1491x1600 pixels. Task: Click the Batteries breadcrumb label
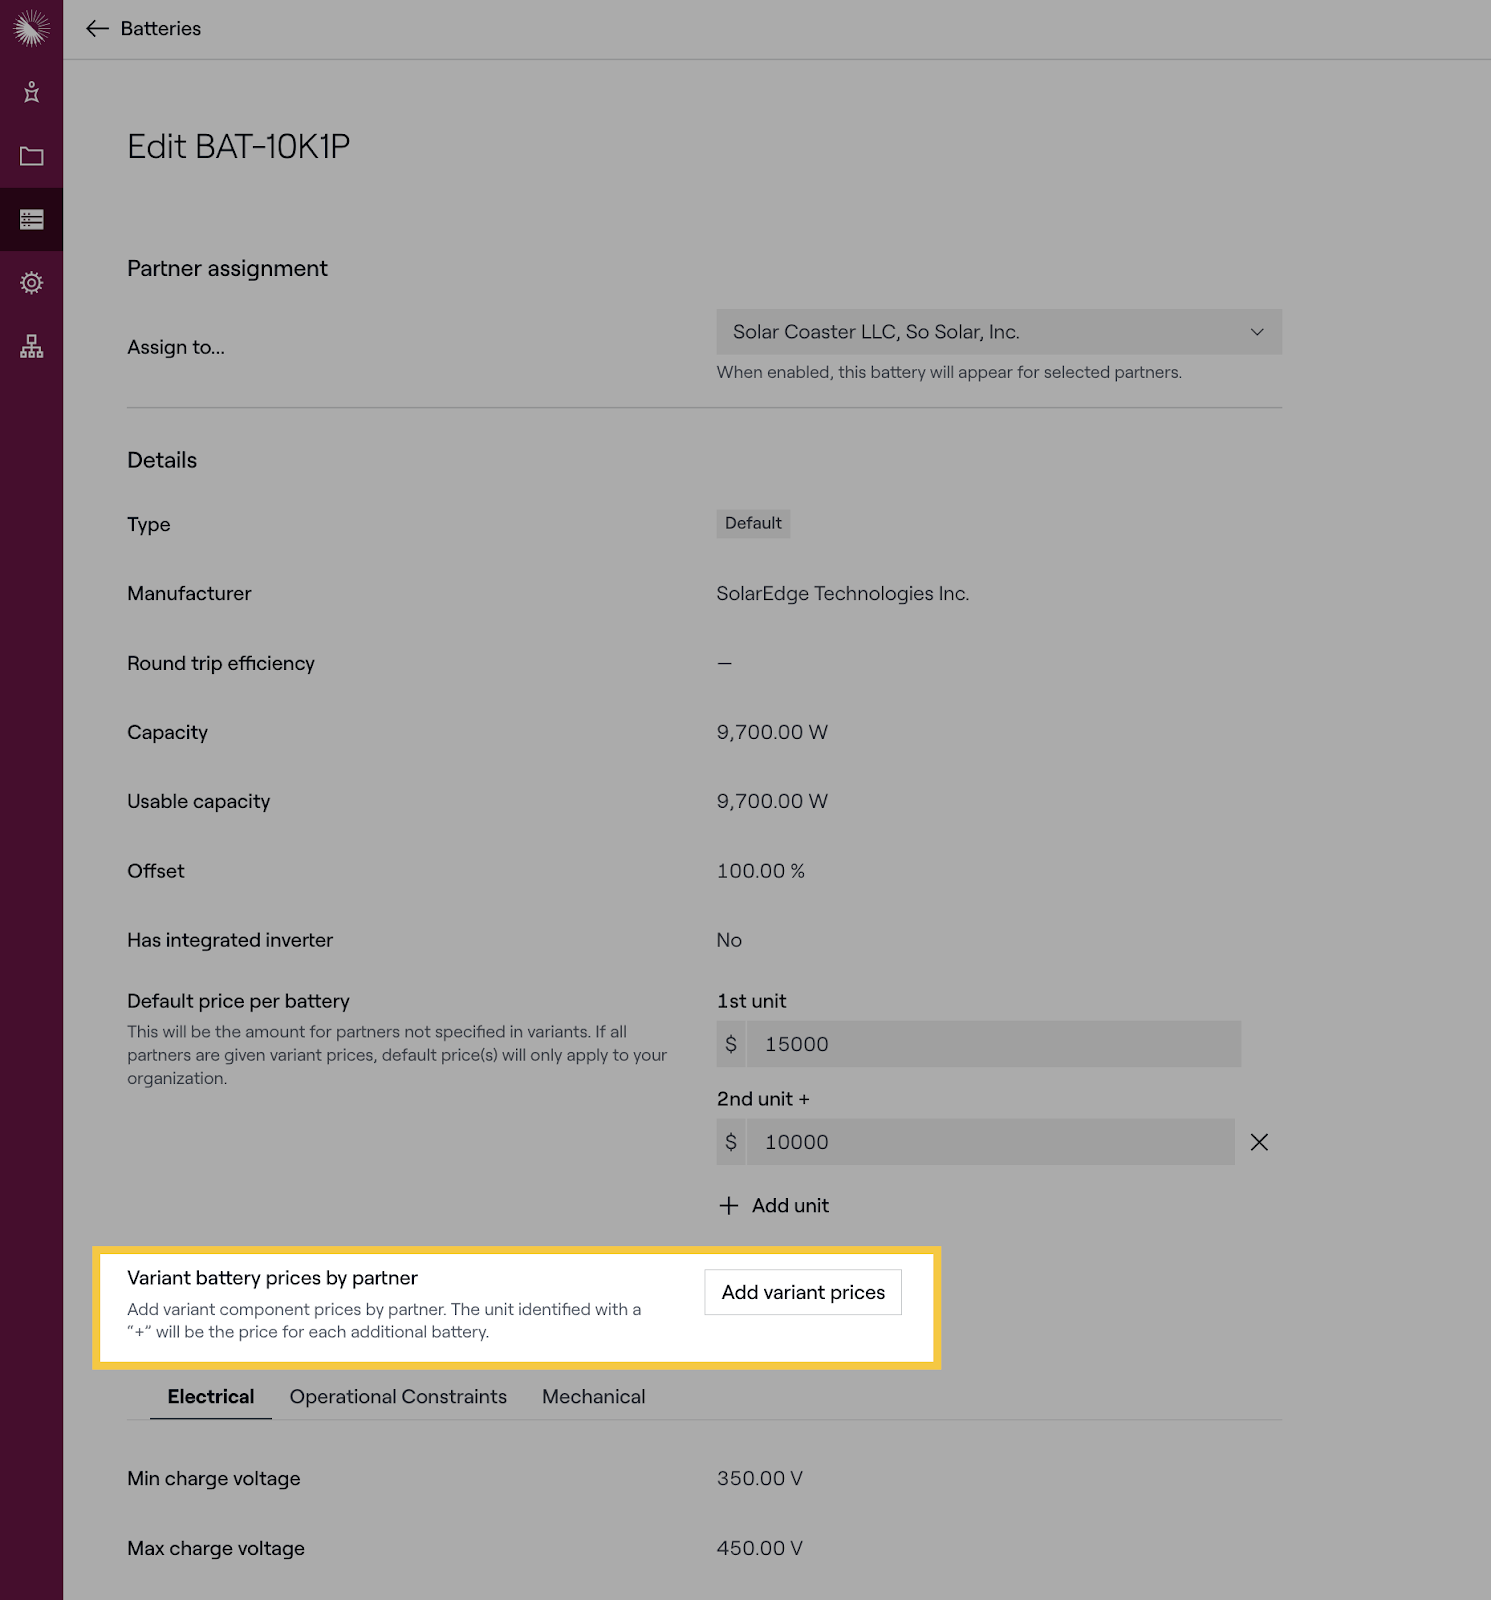161,28
